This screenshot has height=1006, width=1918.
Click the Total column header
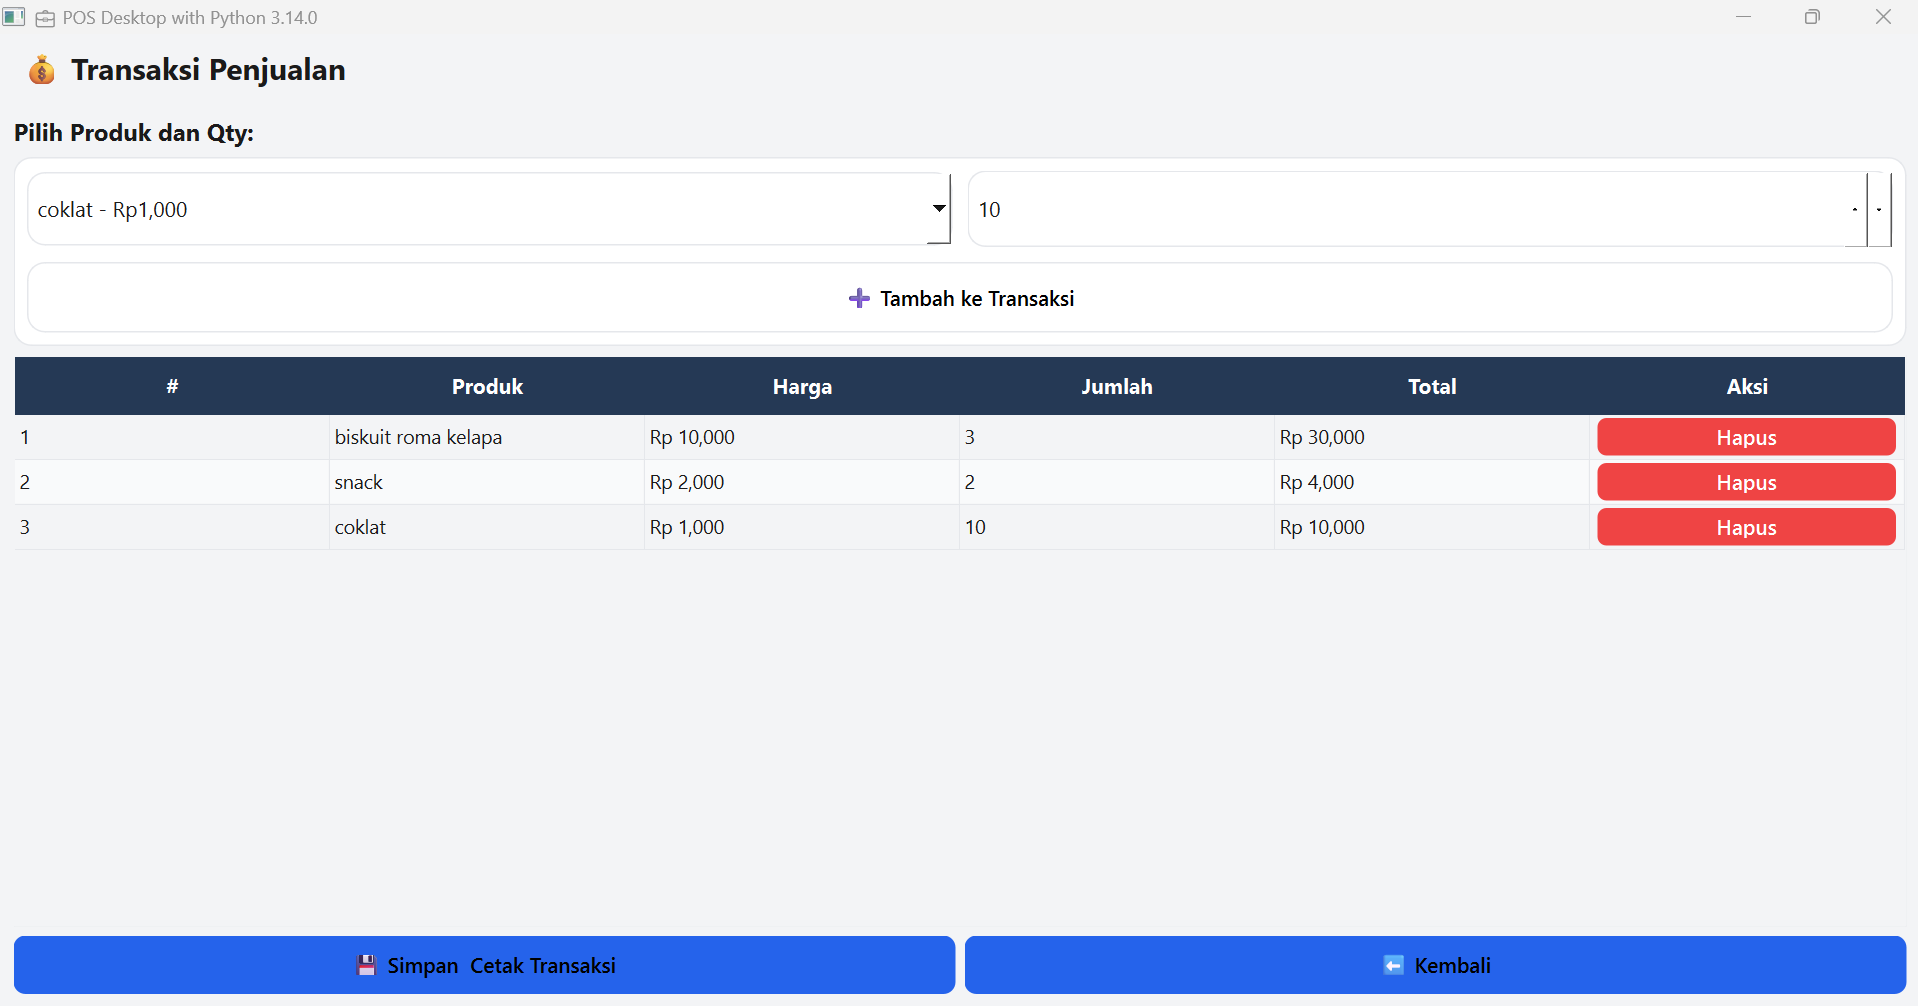pyautogui.click(x=1431, y=386)
